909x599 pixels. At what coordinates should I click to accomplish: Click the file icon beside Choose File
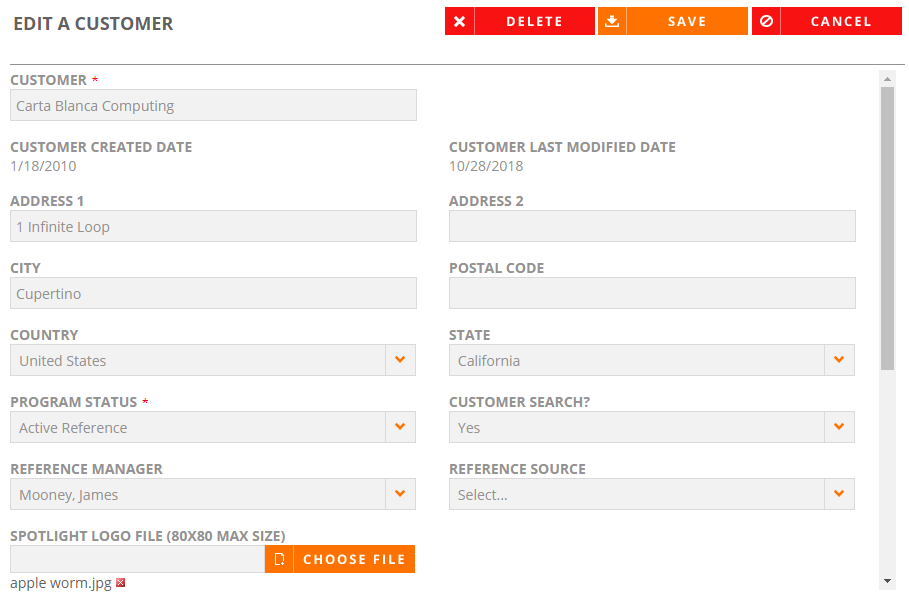click(279, 559)
